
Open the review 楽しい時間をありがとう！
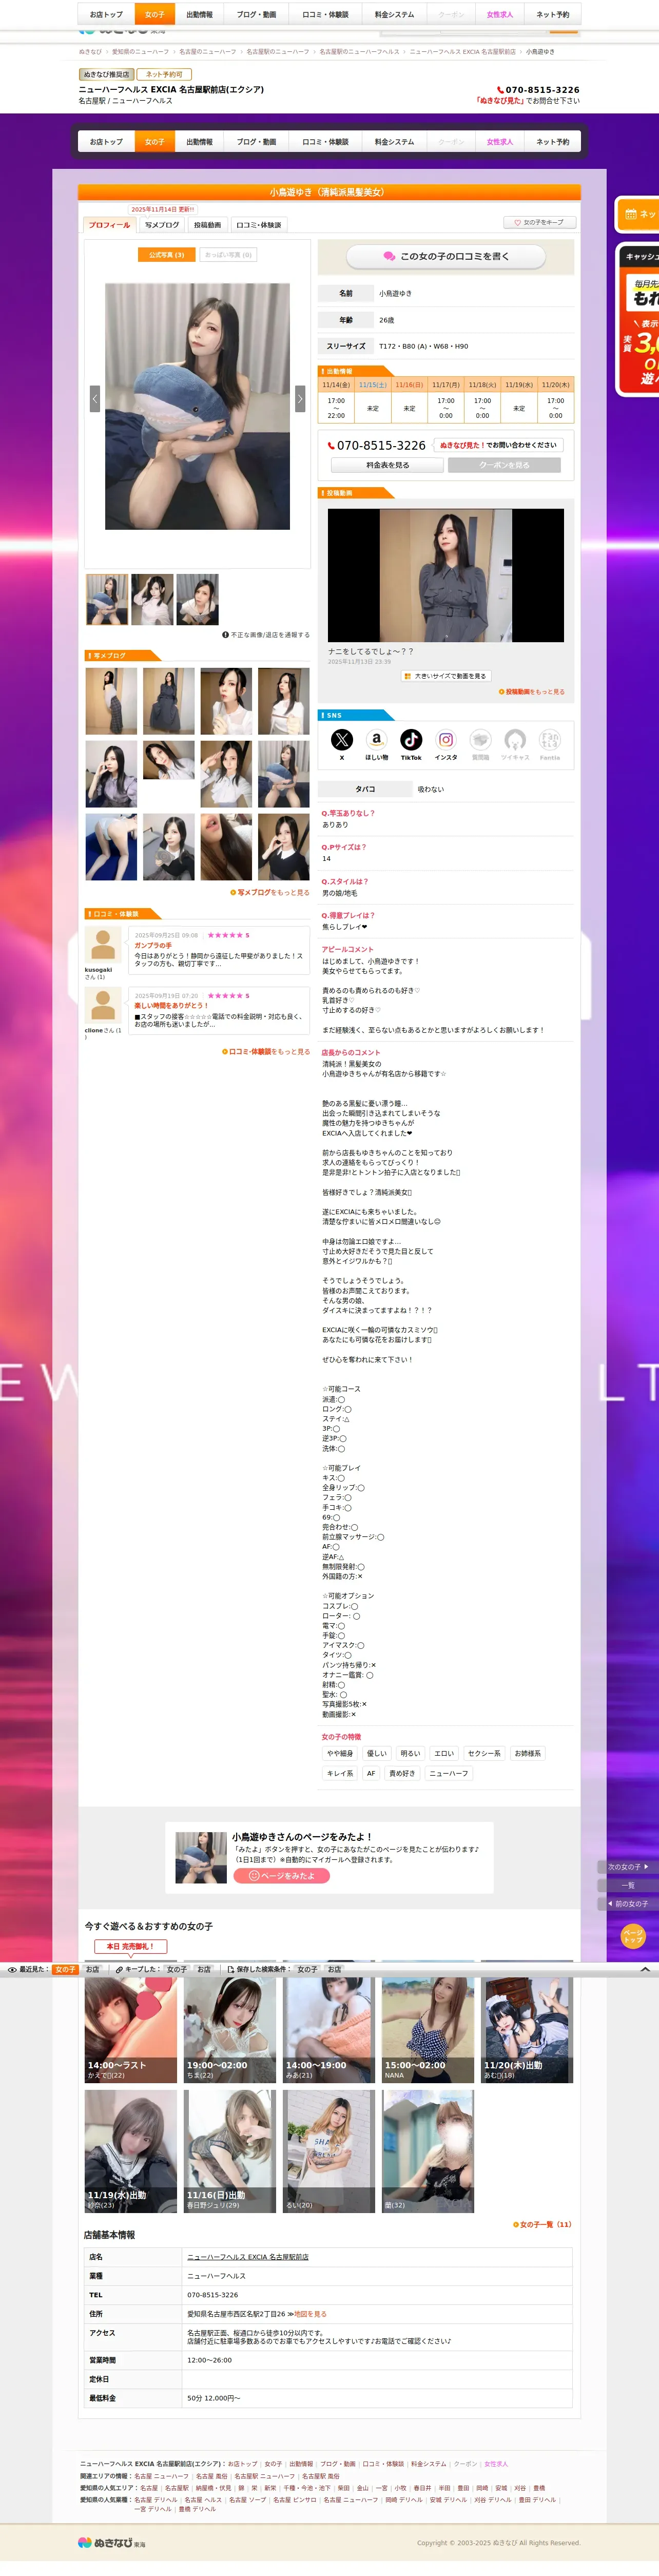(171, 1006)
